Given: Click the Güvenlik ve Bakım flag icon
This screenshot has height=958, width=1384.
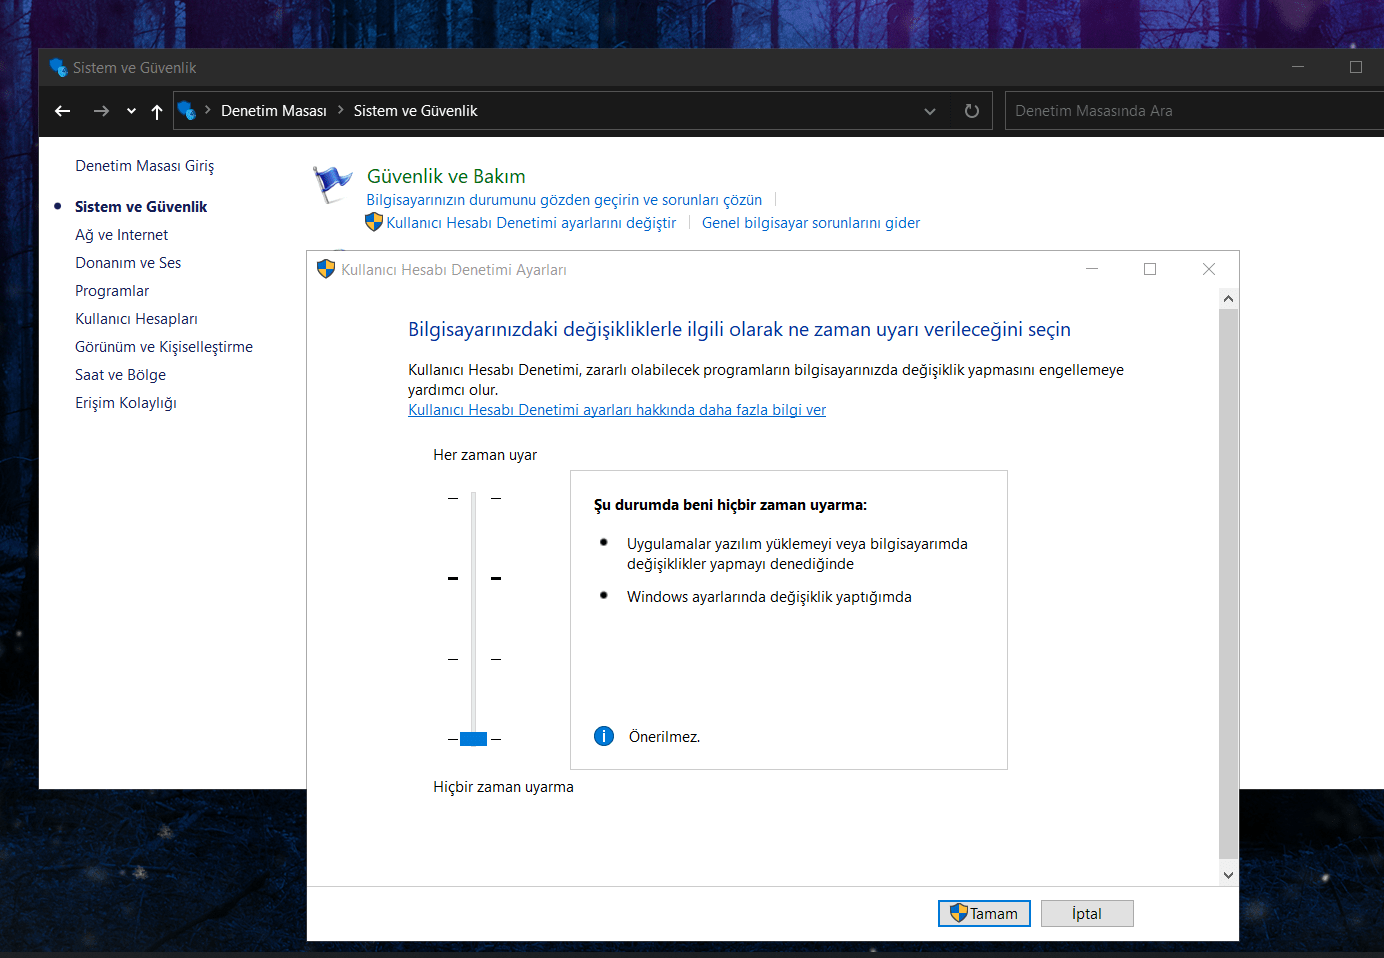Looking at the screenshot, I should [x=332, y=184].
